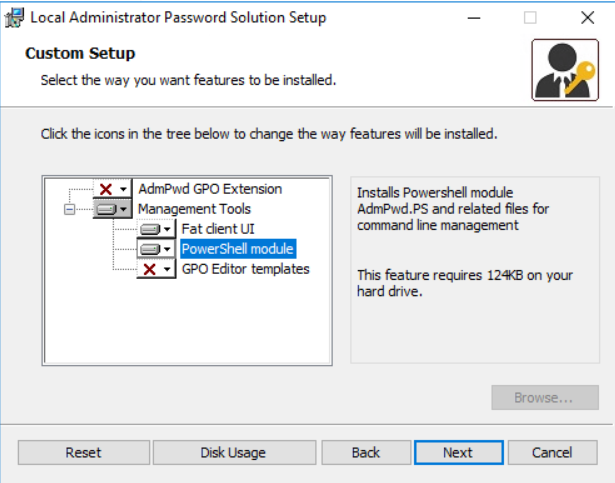Select the Fat client UI feature label
The height and width of the screenshot is (483, 615).
(x=218, y=229)
